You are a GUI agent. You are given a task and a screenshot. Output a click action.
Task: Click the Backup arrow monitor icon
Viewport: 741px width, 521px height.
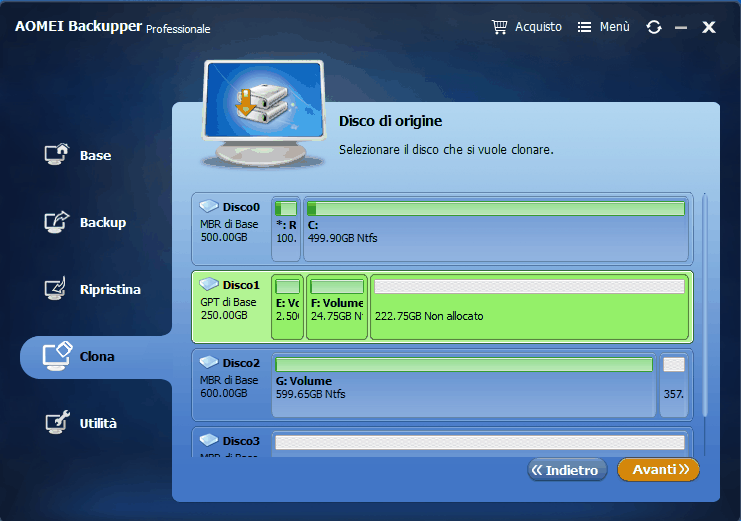point(57,222)
